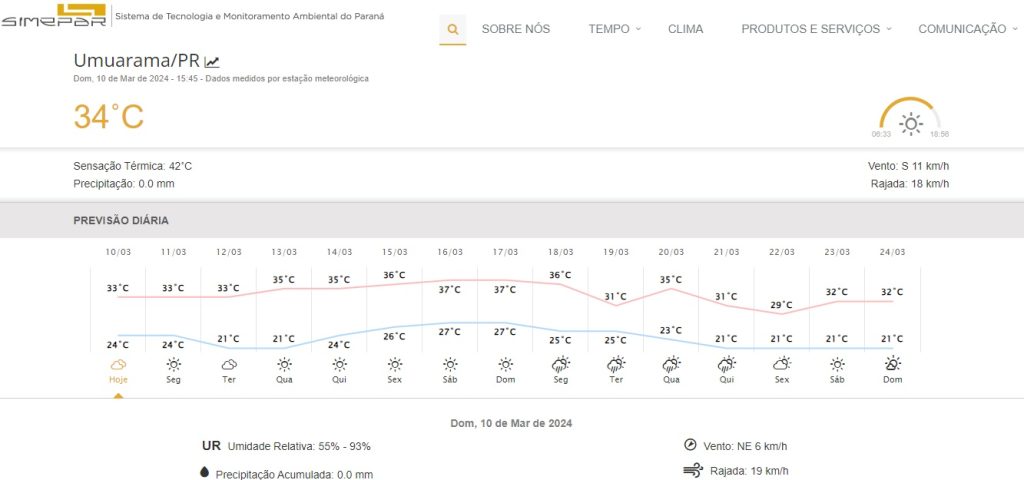Click the PREVISÃO DIÁRIA section header
Screen dimensions: 1024x480
coord(121,220)
